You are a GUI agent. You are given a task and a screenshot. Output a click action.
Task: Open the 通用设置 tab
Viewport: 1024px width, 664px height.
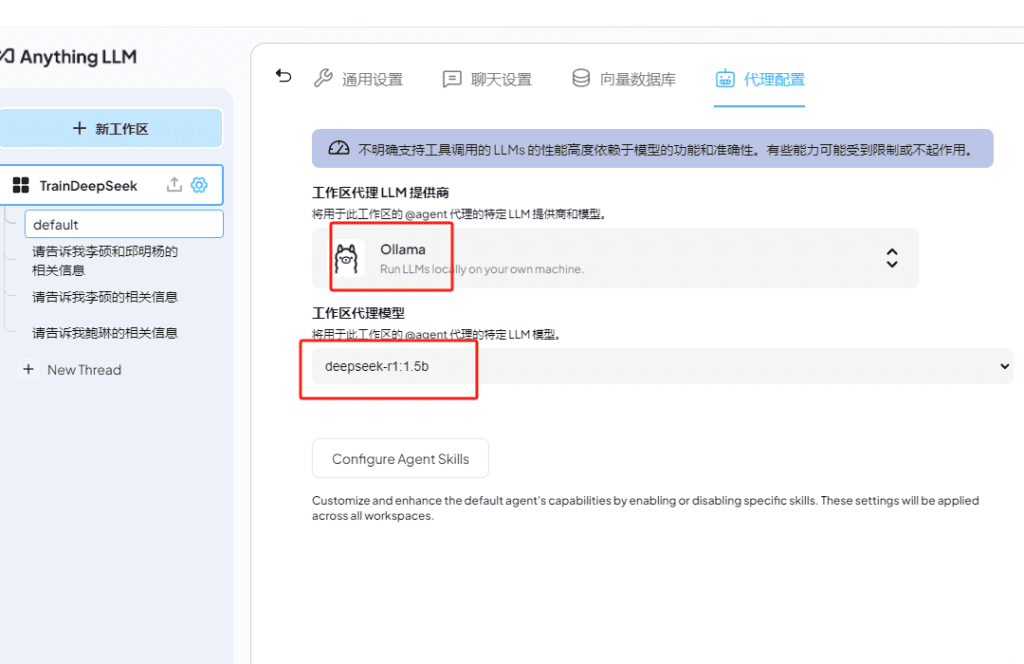click(x=359, y=79)
